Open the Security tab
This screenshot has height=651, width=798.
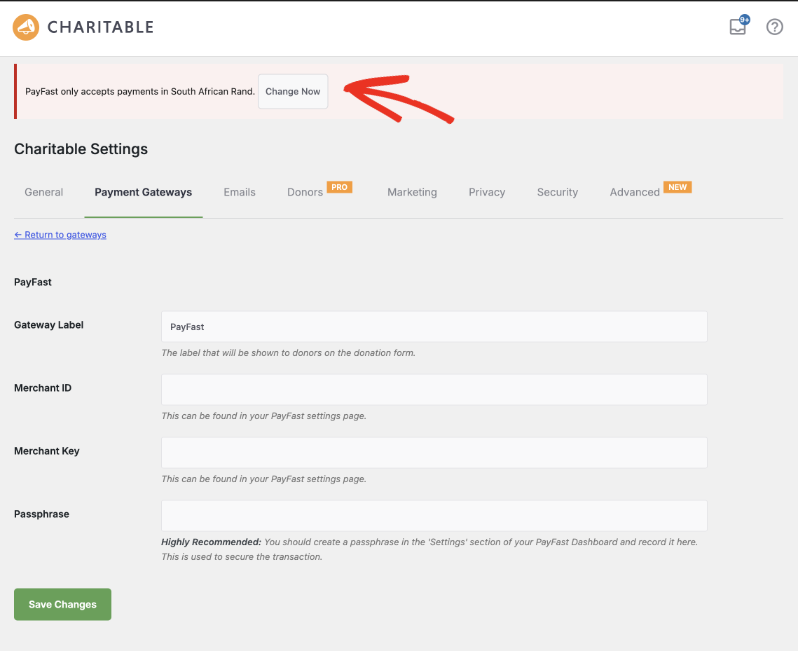tap(557, 192)
